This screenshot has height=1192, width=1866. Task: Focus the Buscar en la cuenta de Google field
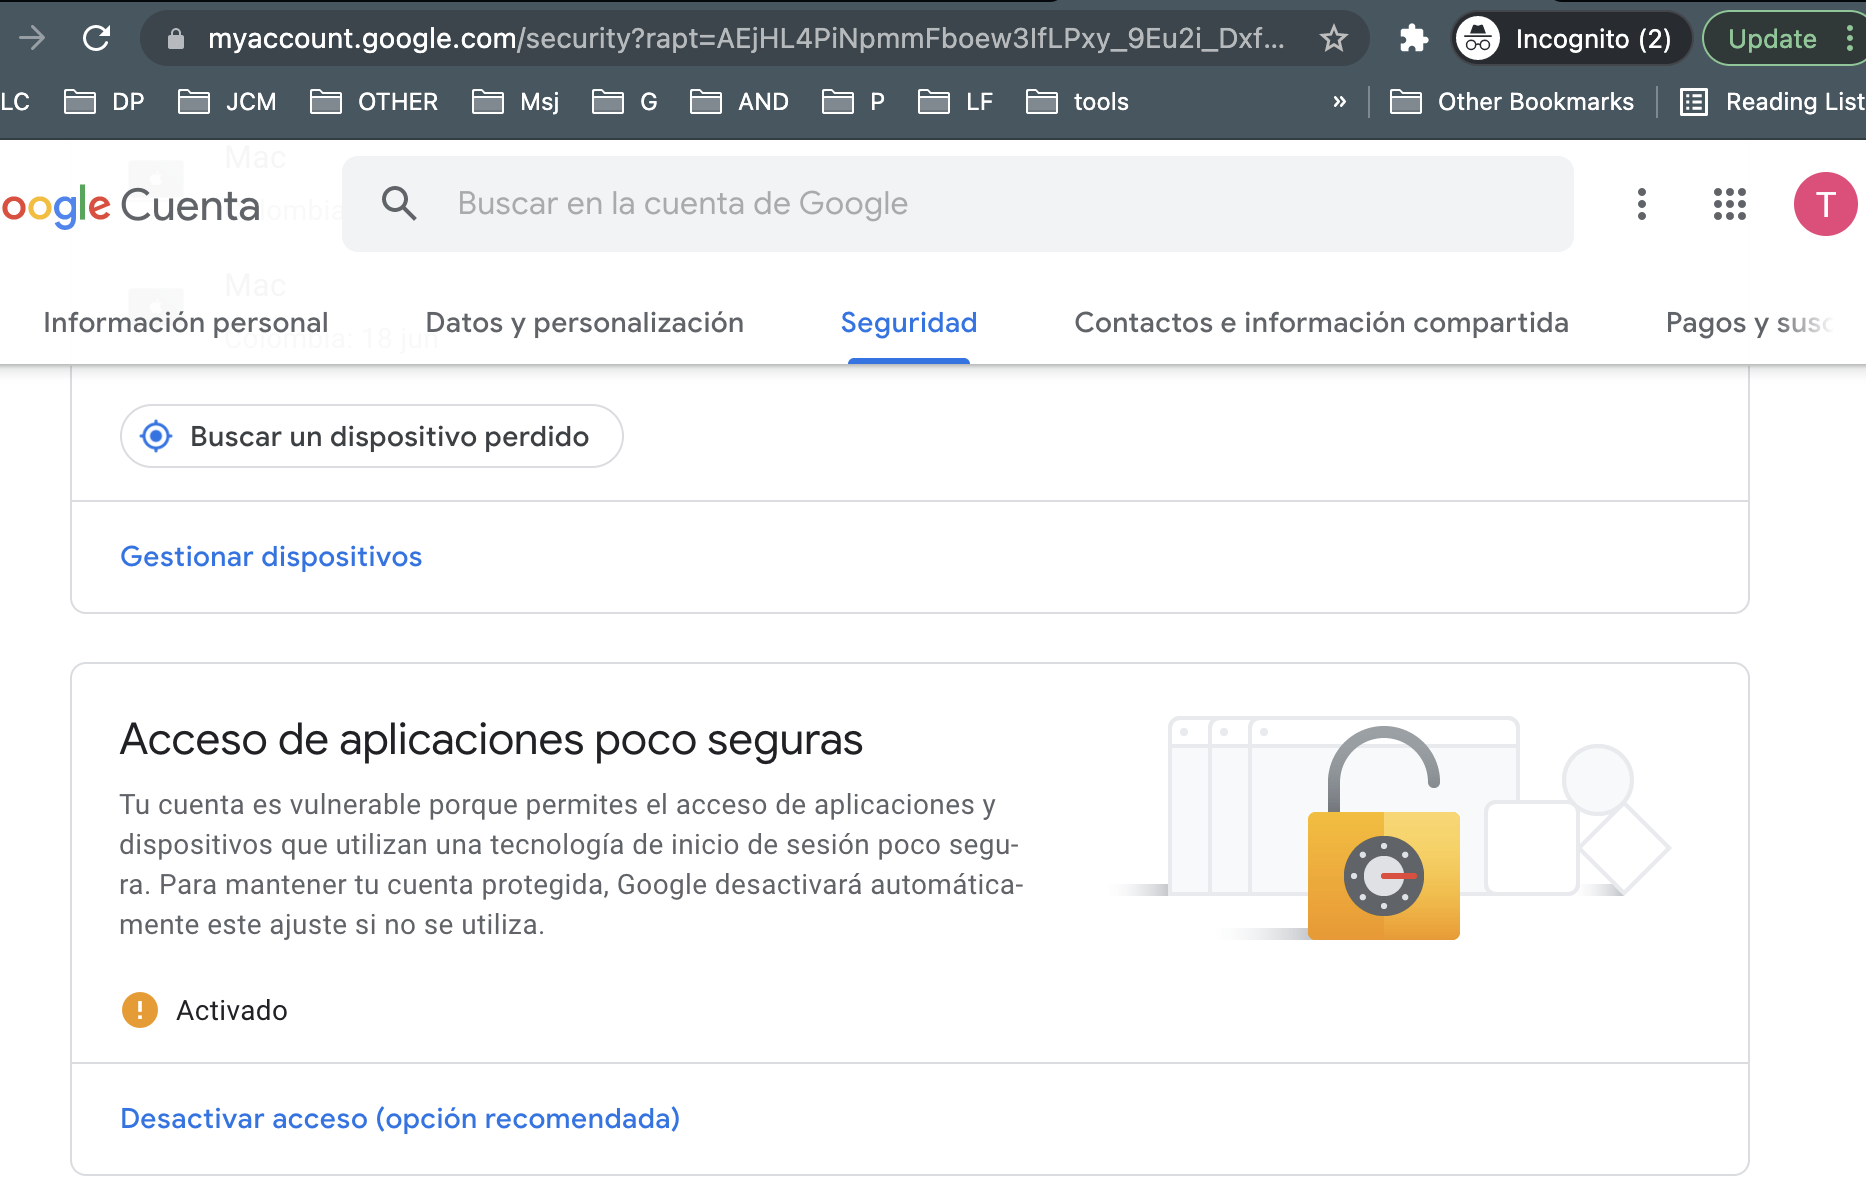click(x=957, y=204)
